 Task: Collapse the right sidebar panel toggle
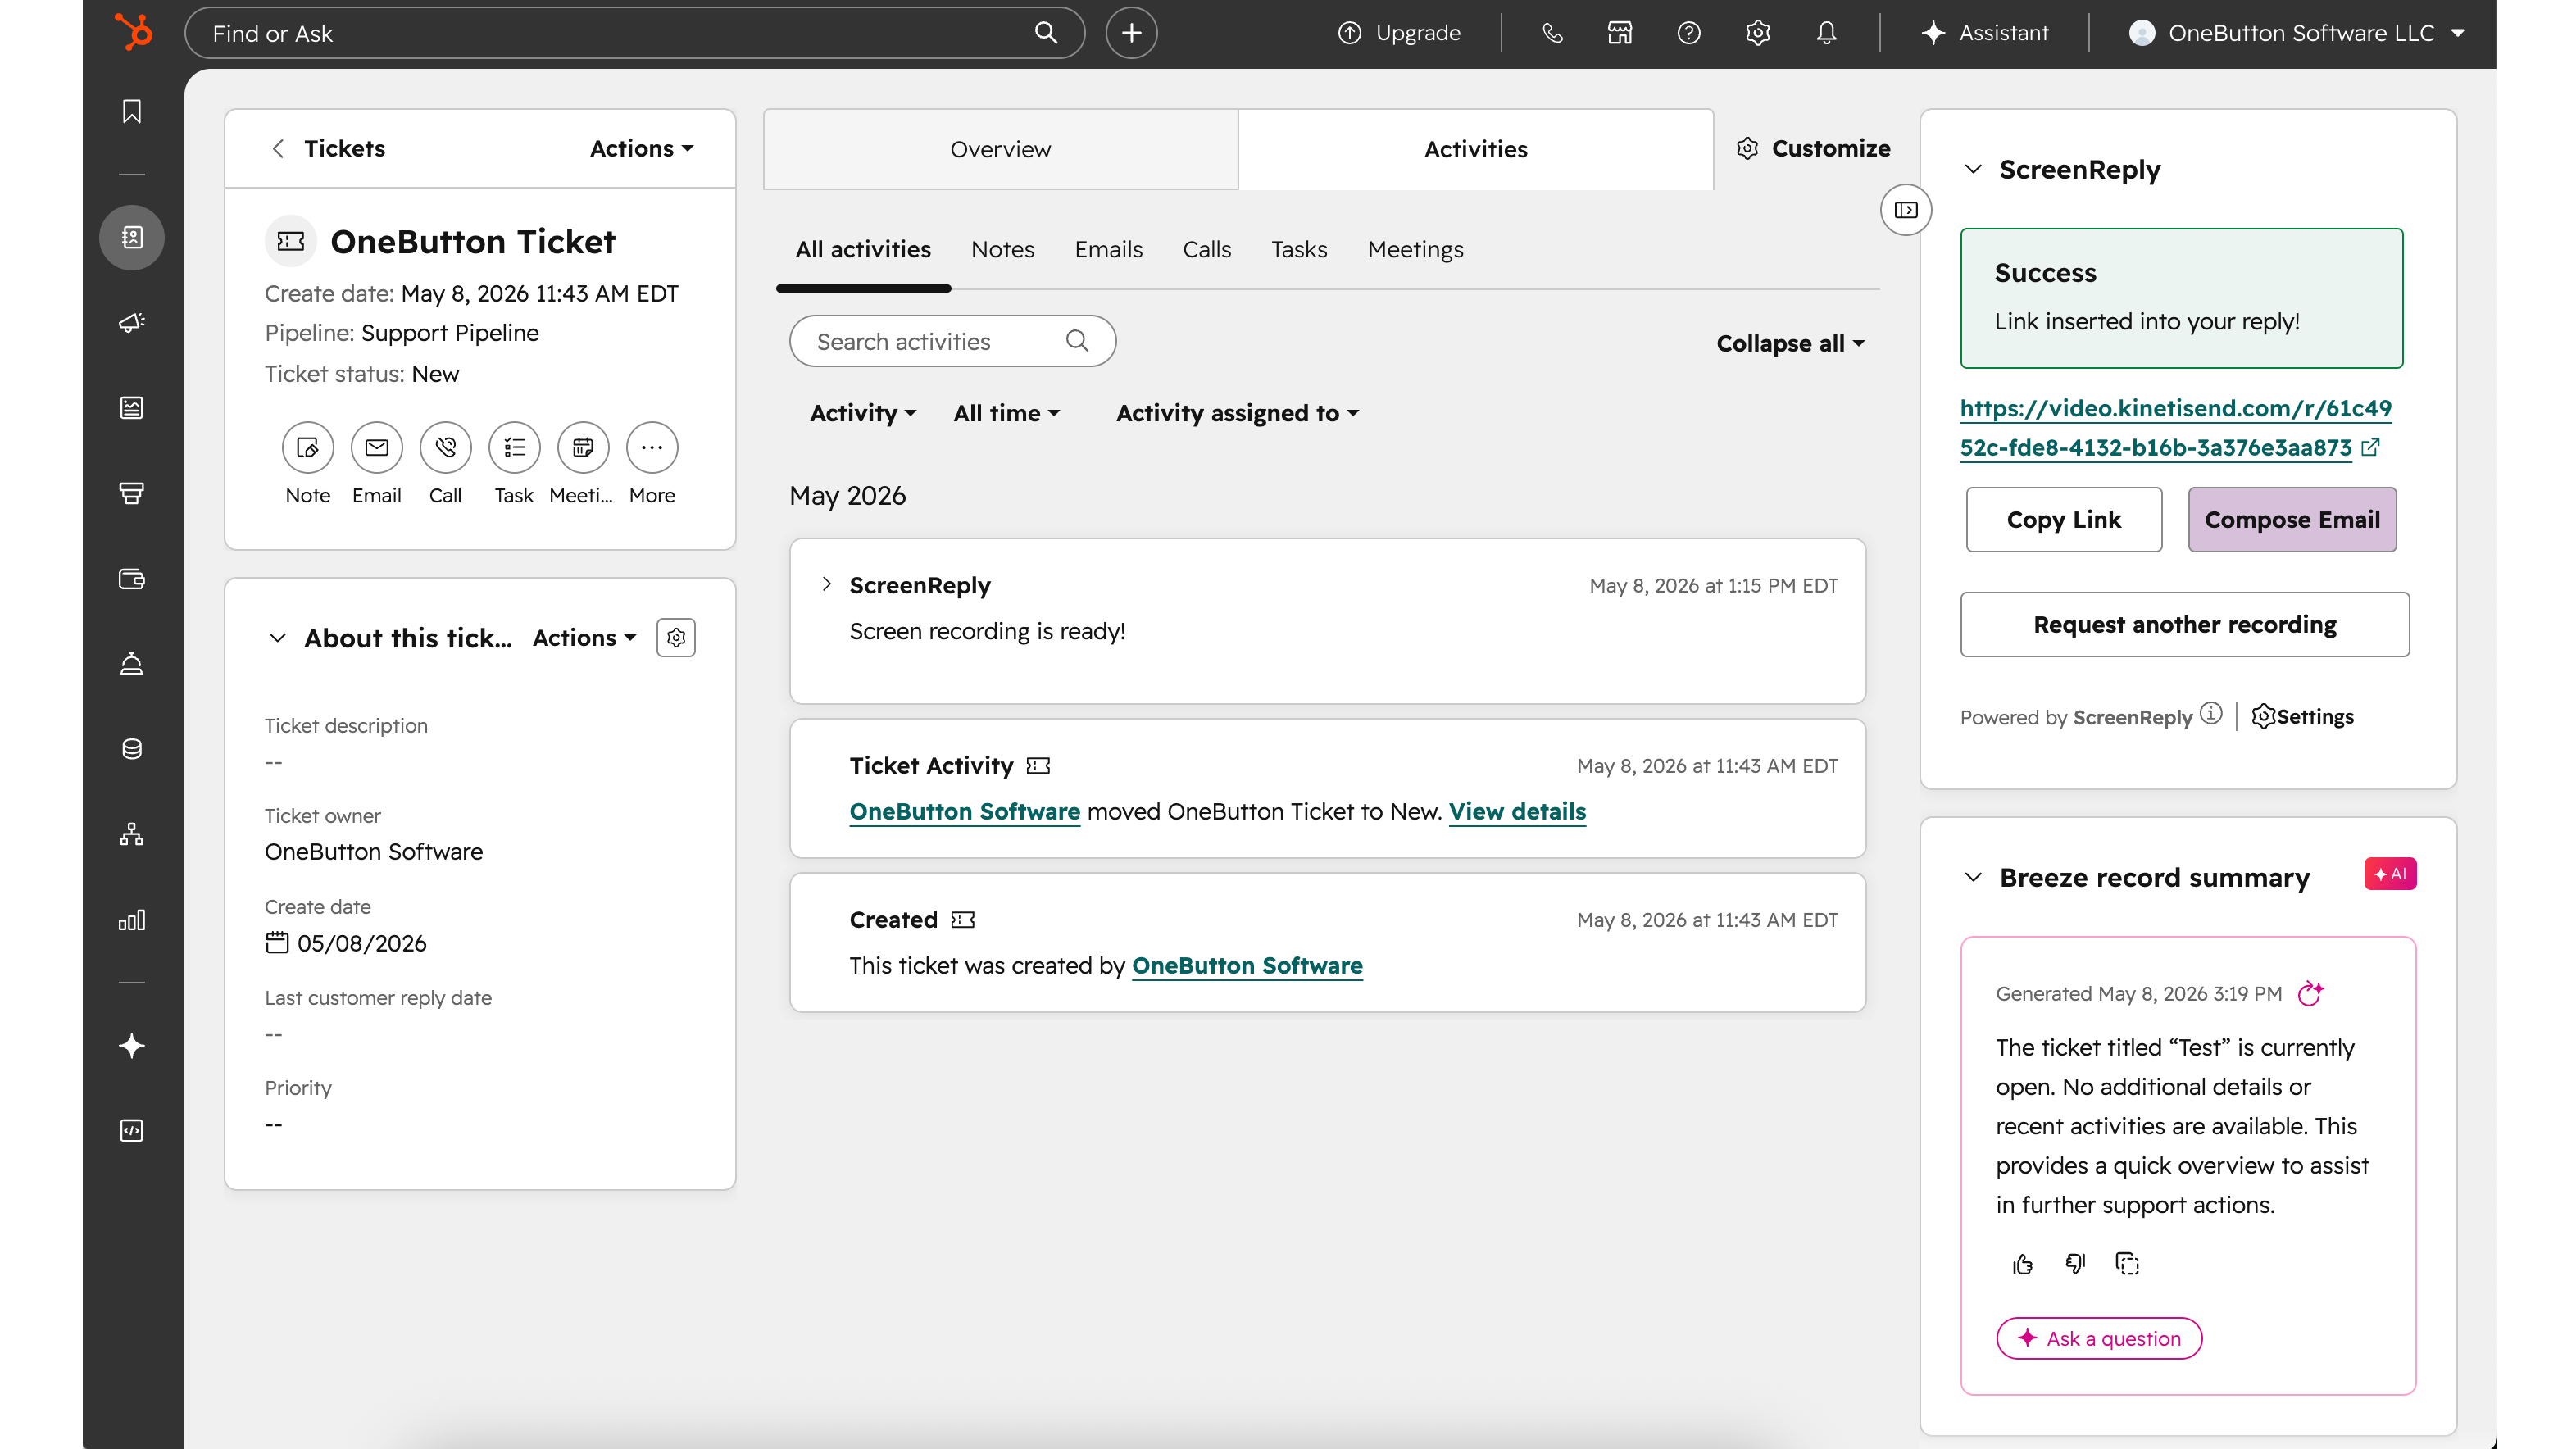pos(1906,210)
